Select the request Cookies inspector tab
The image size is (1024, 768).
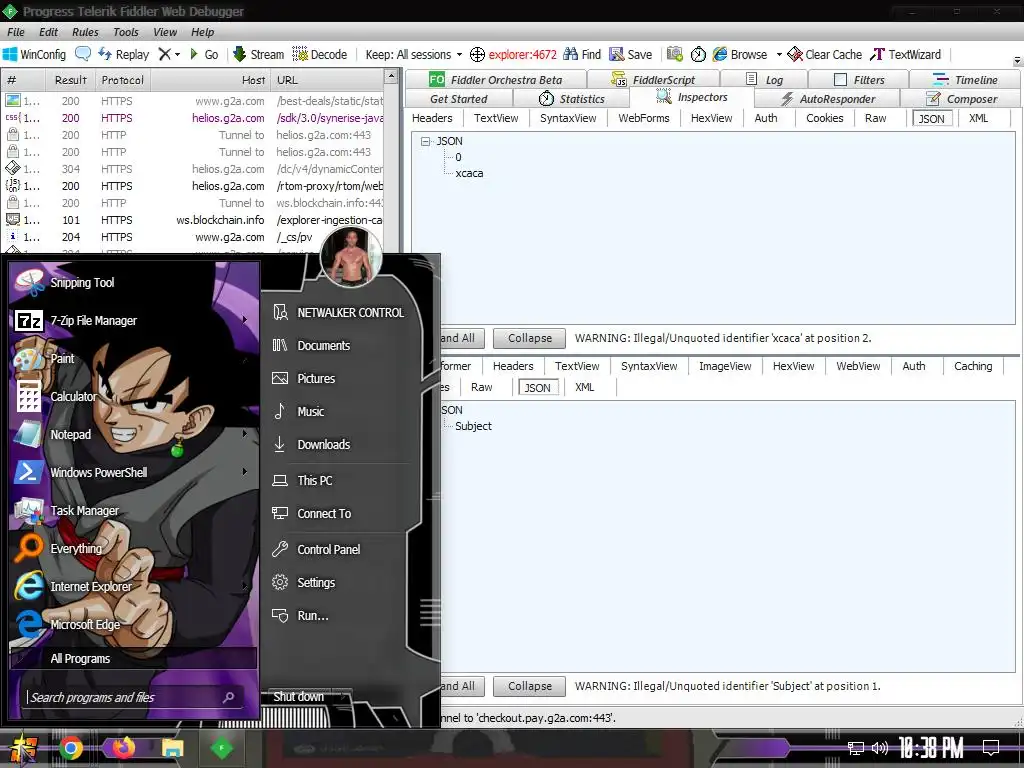(x=824, y=118)
